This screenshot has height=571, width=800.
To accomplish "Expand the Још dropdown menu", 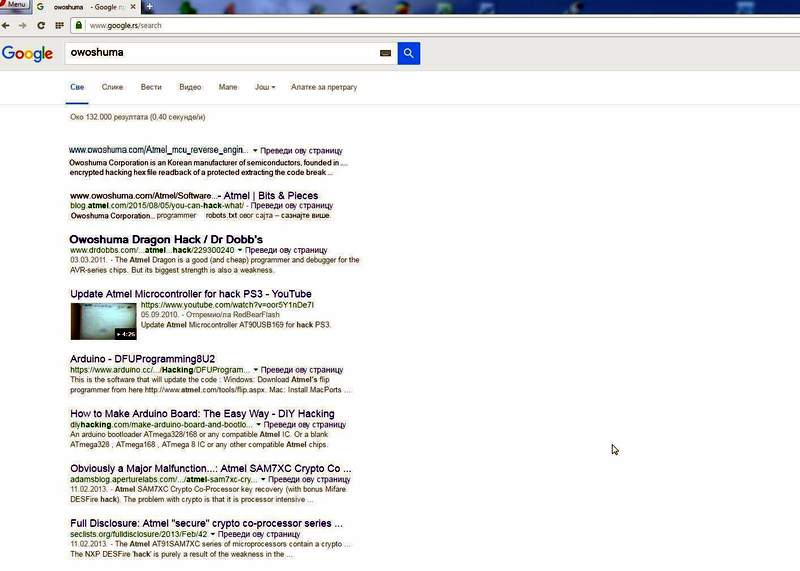I will click(265, 87).
